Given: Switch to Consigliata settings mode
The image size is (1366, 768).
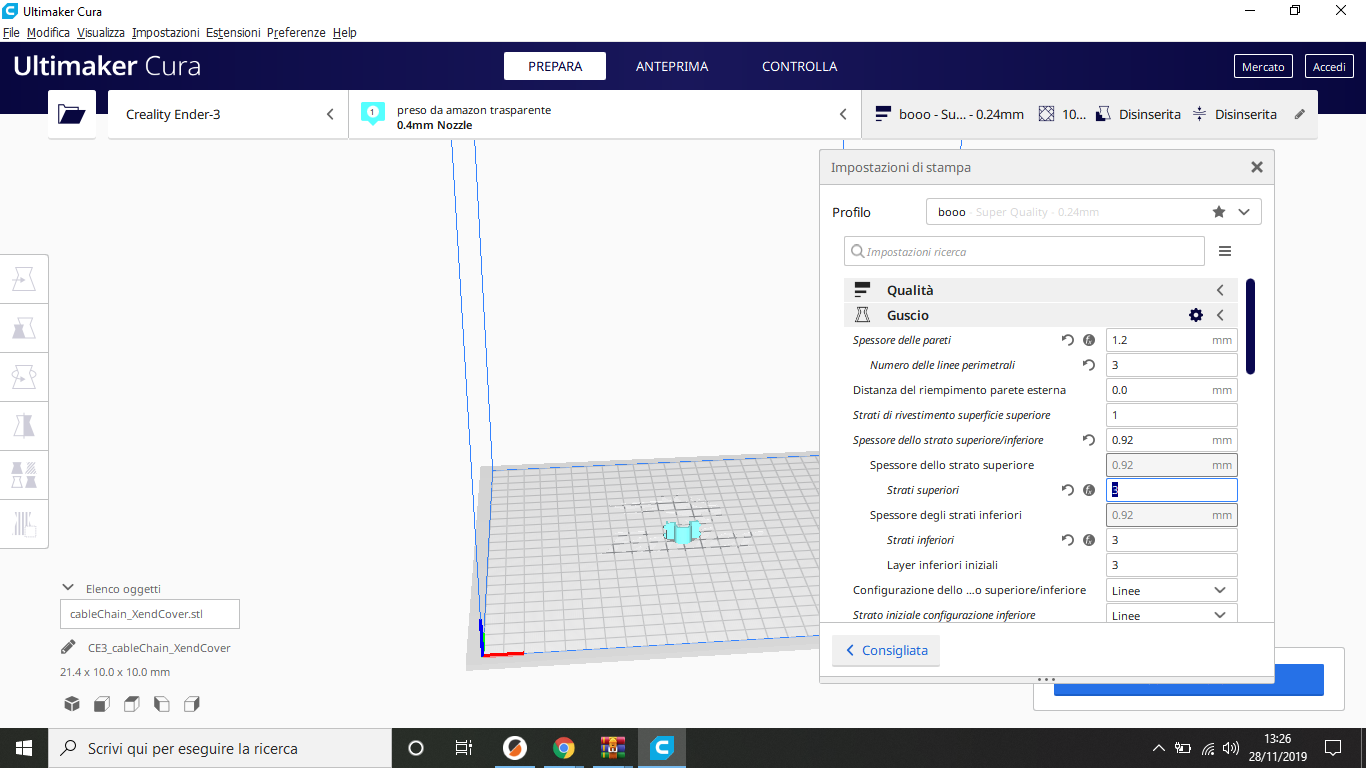Looking at the screenshot, I should click(886, 650).
